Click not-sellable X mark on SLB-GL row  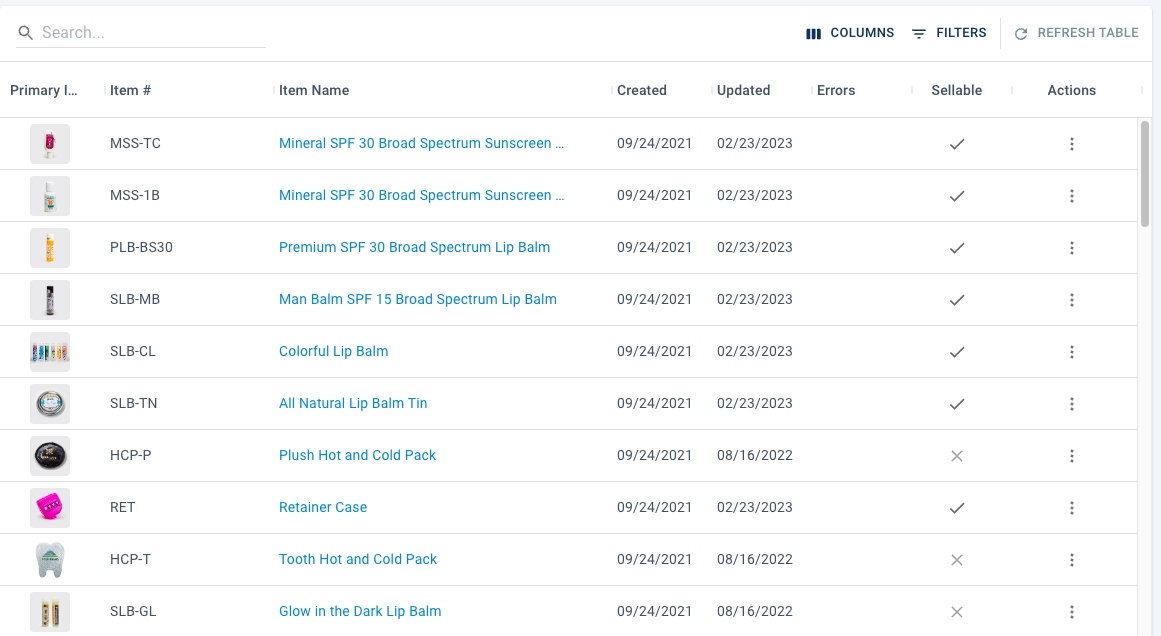point(956,612)
